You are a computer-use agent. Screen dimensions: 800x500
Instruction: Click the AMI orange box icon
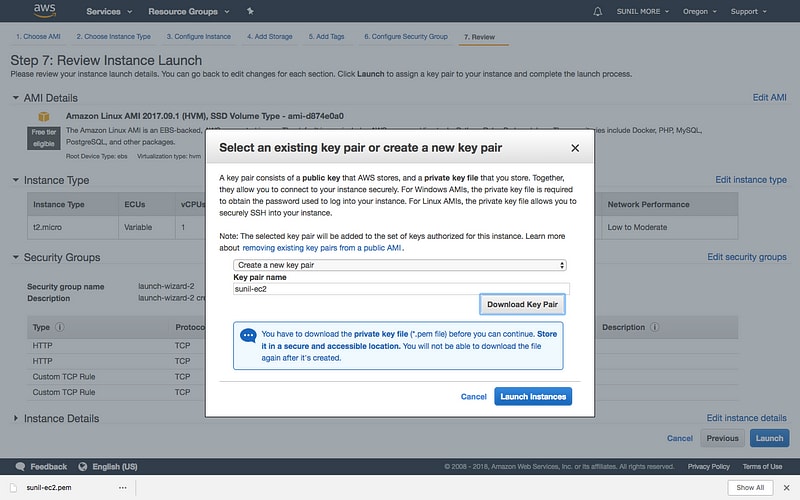44,117
